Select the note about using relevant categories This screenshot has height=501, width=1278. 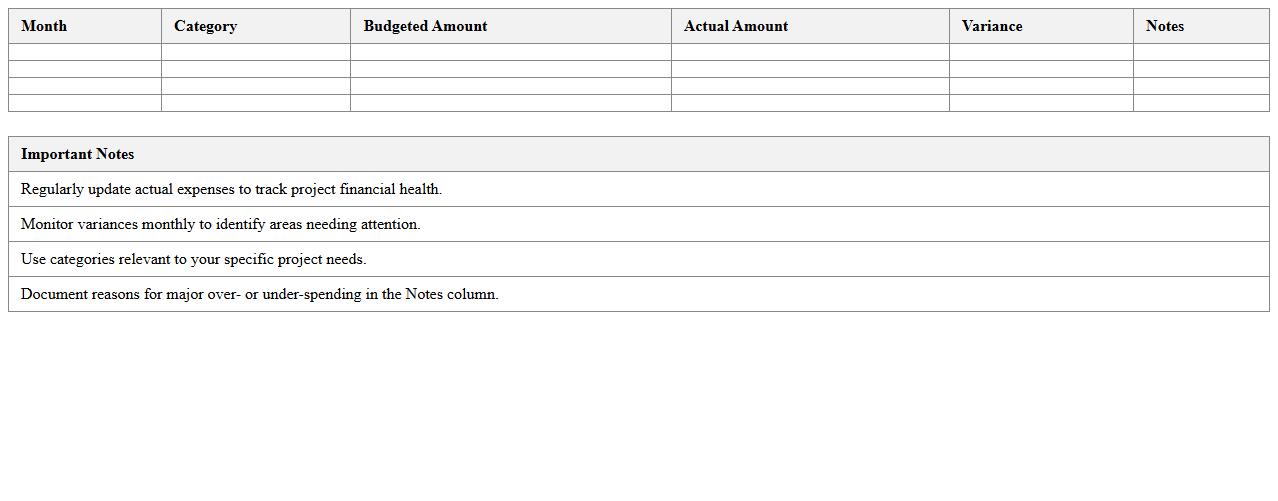point(193,259)
